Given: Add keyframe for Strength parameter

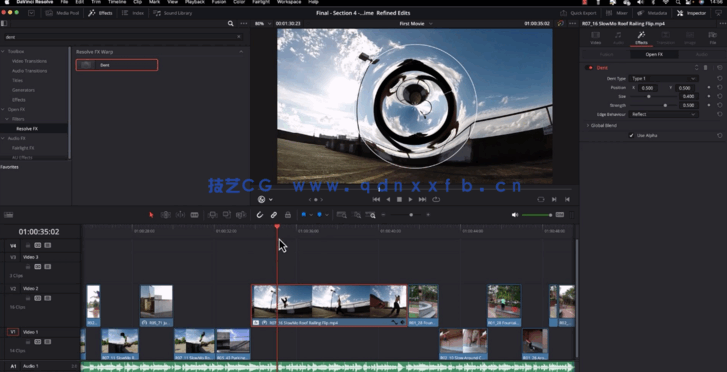Looking at the screenshot, I should [x=708, y=105].
